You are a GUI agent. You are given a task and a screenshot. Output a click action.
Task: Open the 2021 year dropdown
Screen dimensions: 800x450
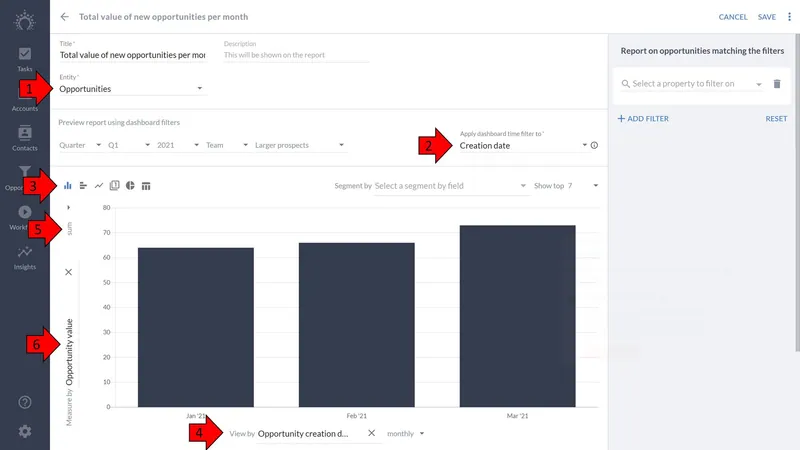(178, 145)
